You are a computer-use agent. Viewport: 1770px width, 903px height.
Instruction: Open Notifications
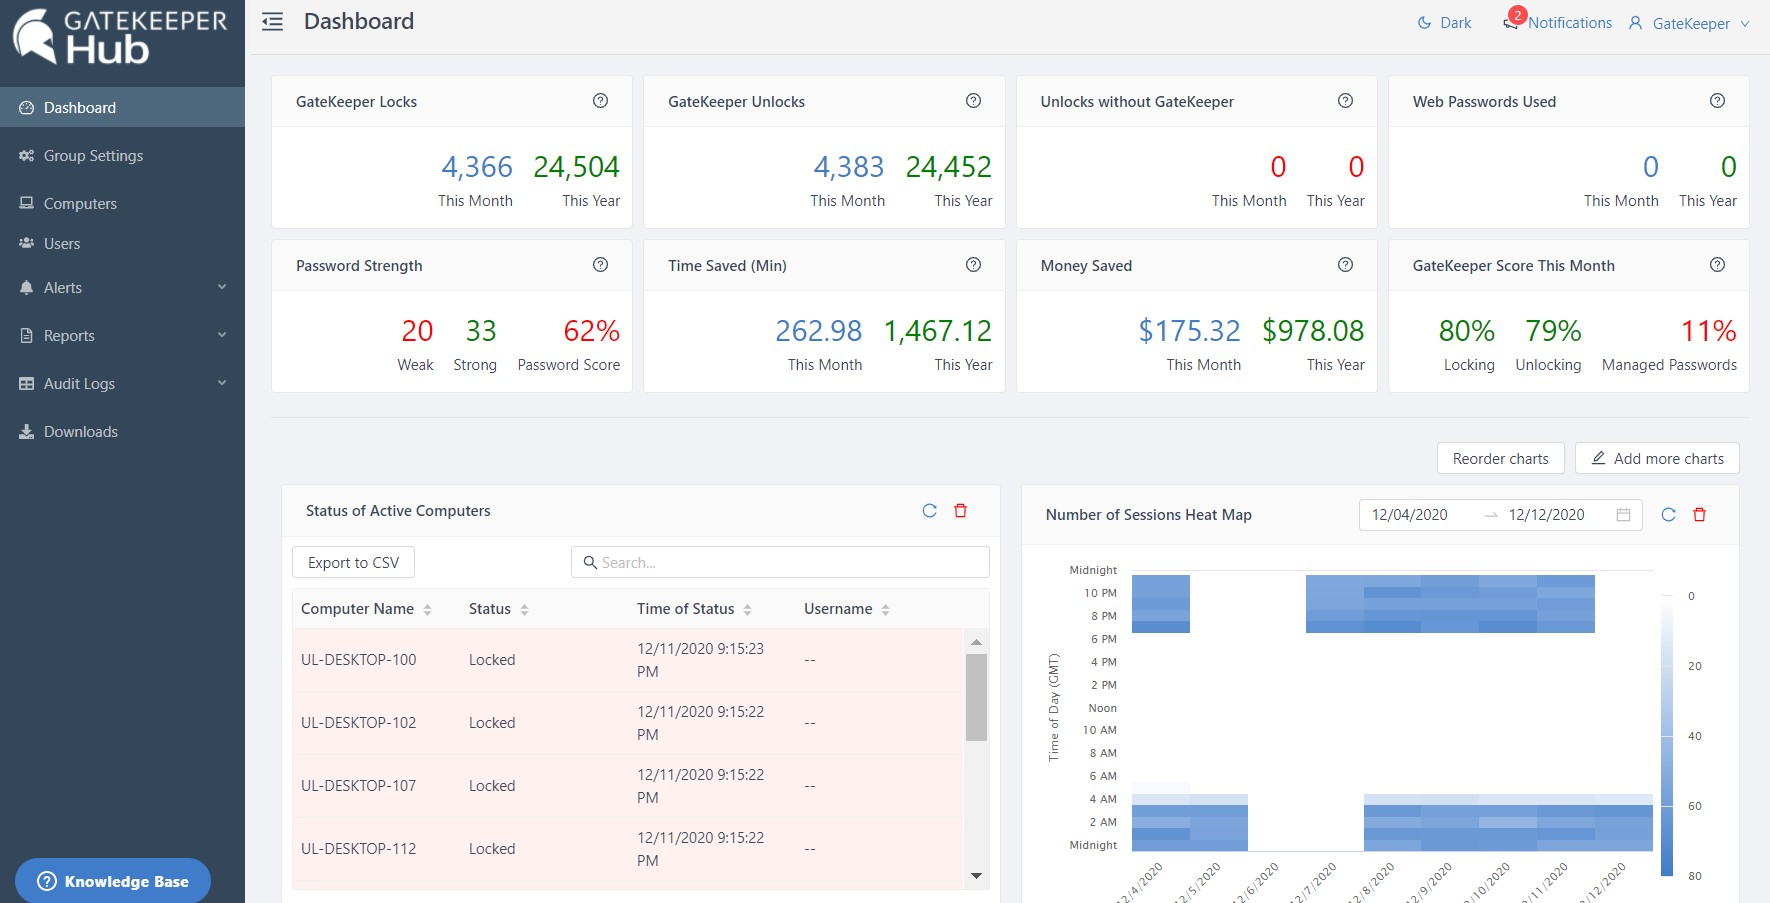[x=1569, y=23]
